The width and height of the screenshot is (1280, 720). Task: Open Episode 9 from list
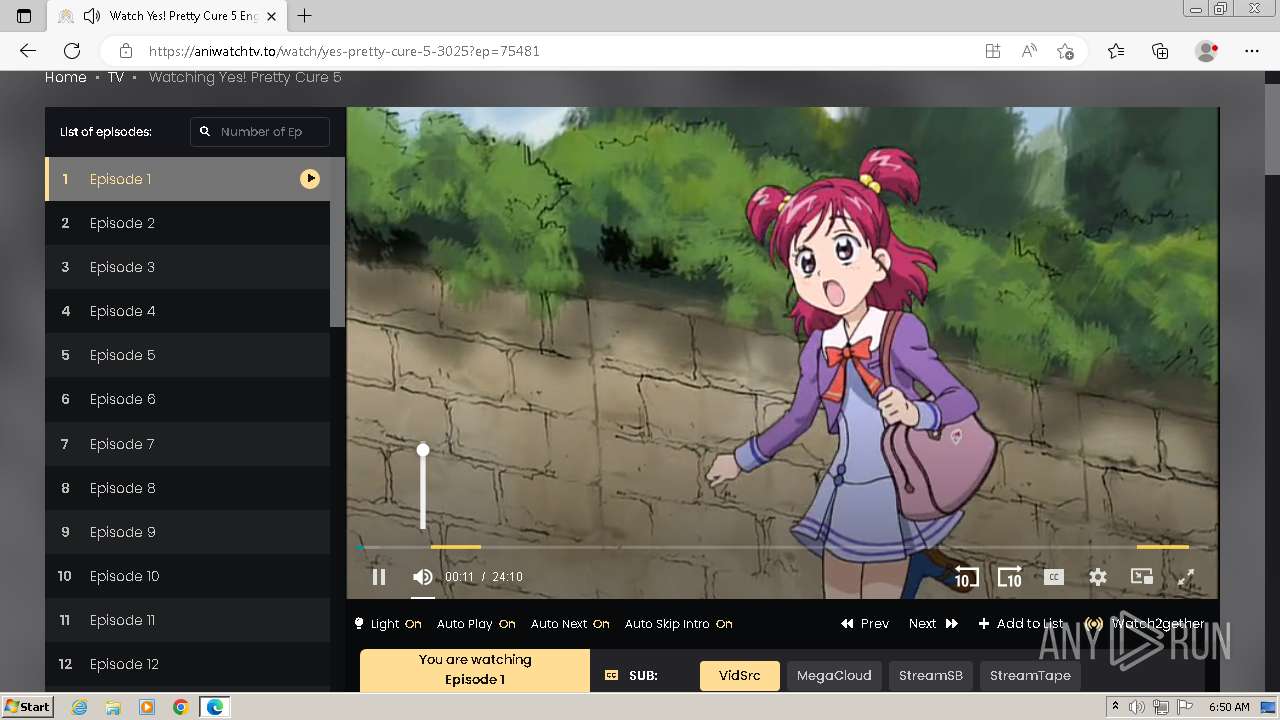tap(187, 532)
